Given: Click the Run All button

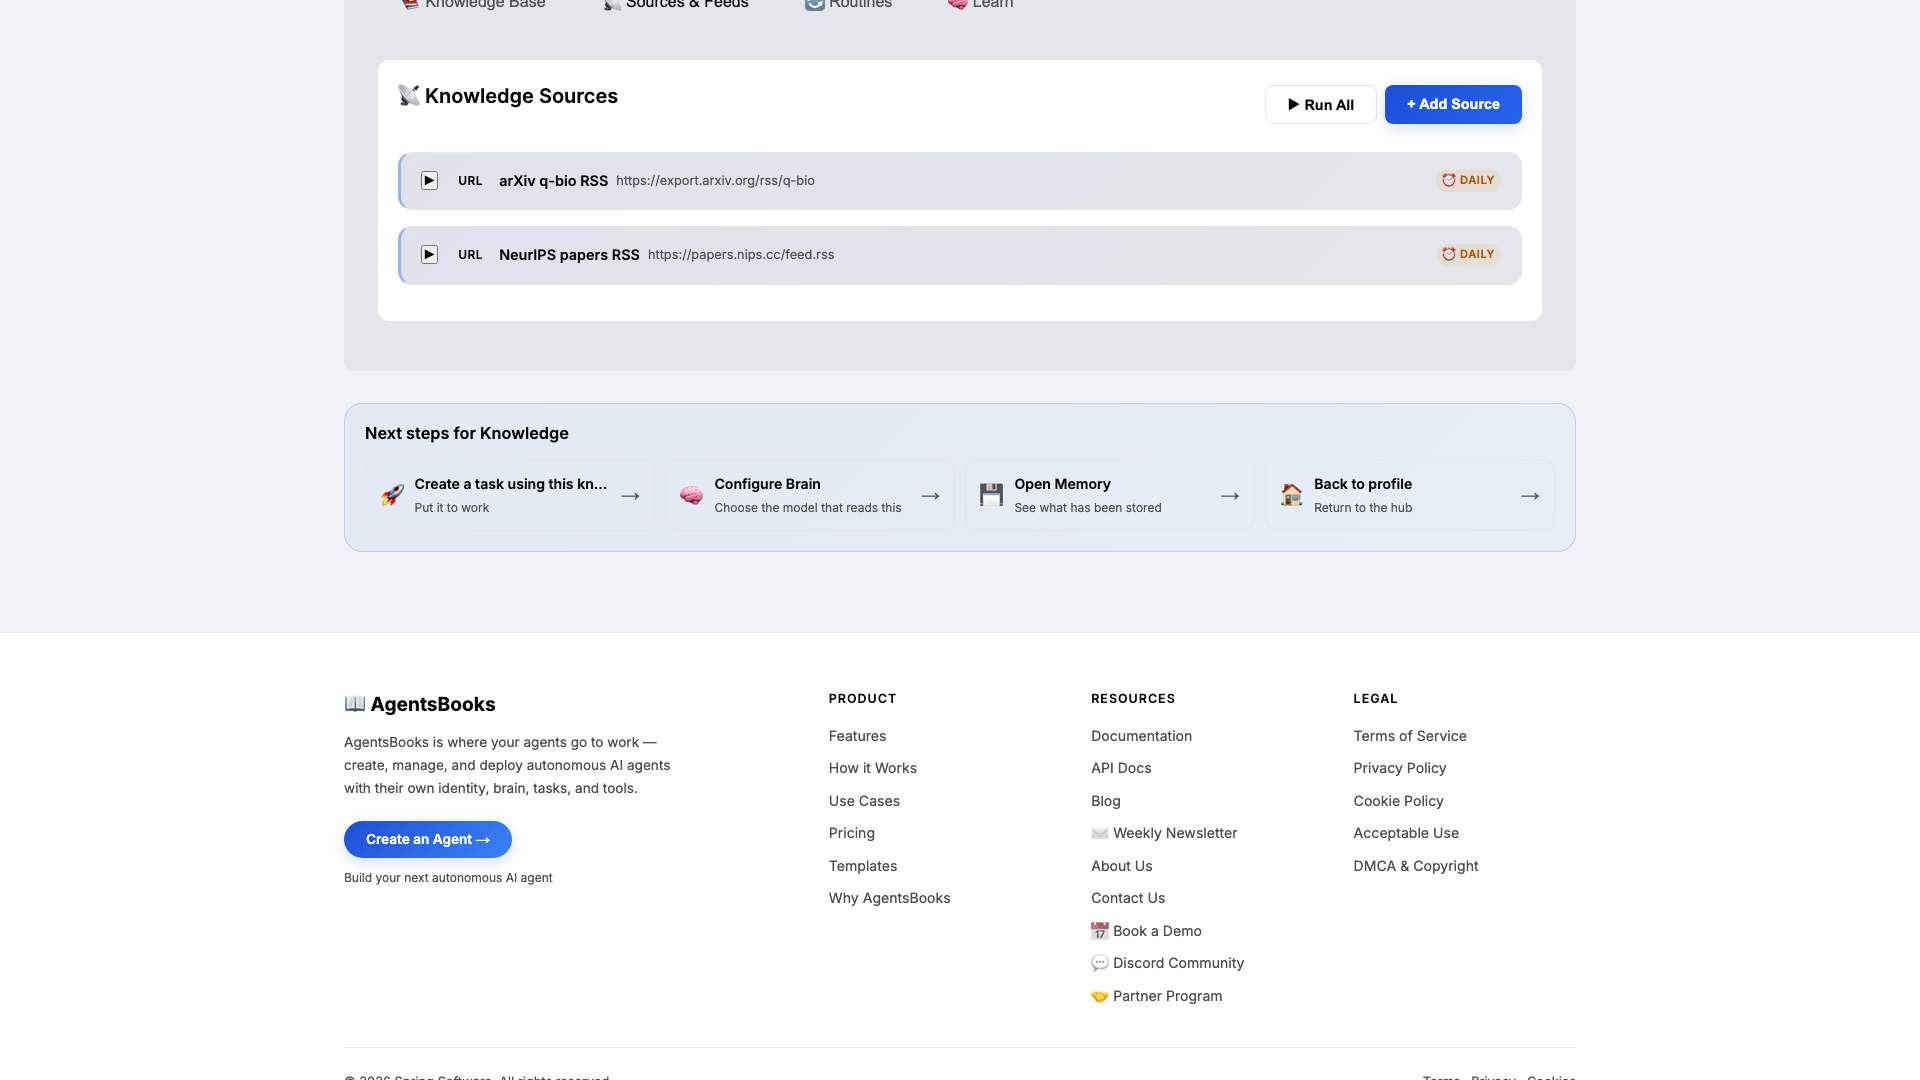Looking at the screenshot, I should [x=1320, y=105].
